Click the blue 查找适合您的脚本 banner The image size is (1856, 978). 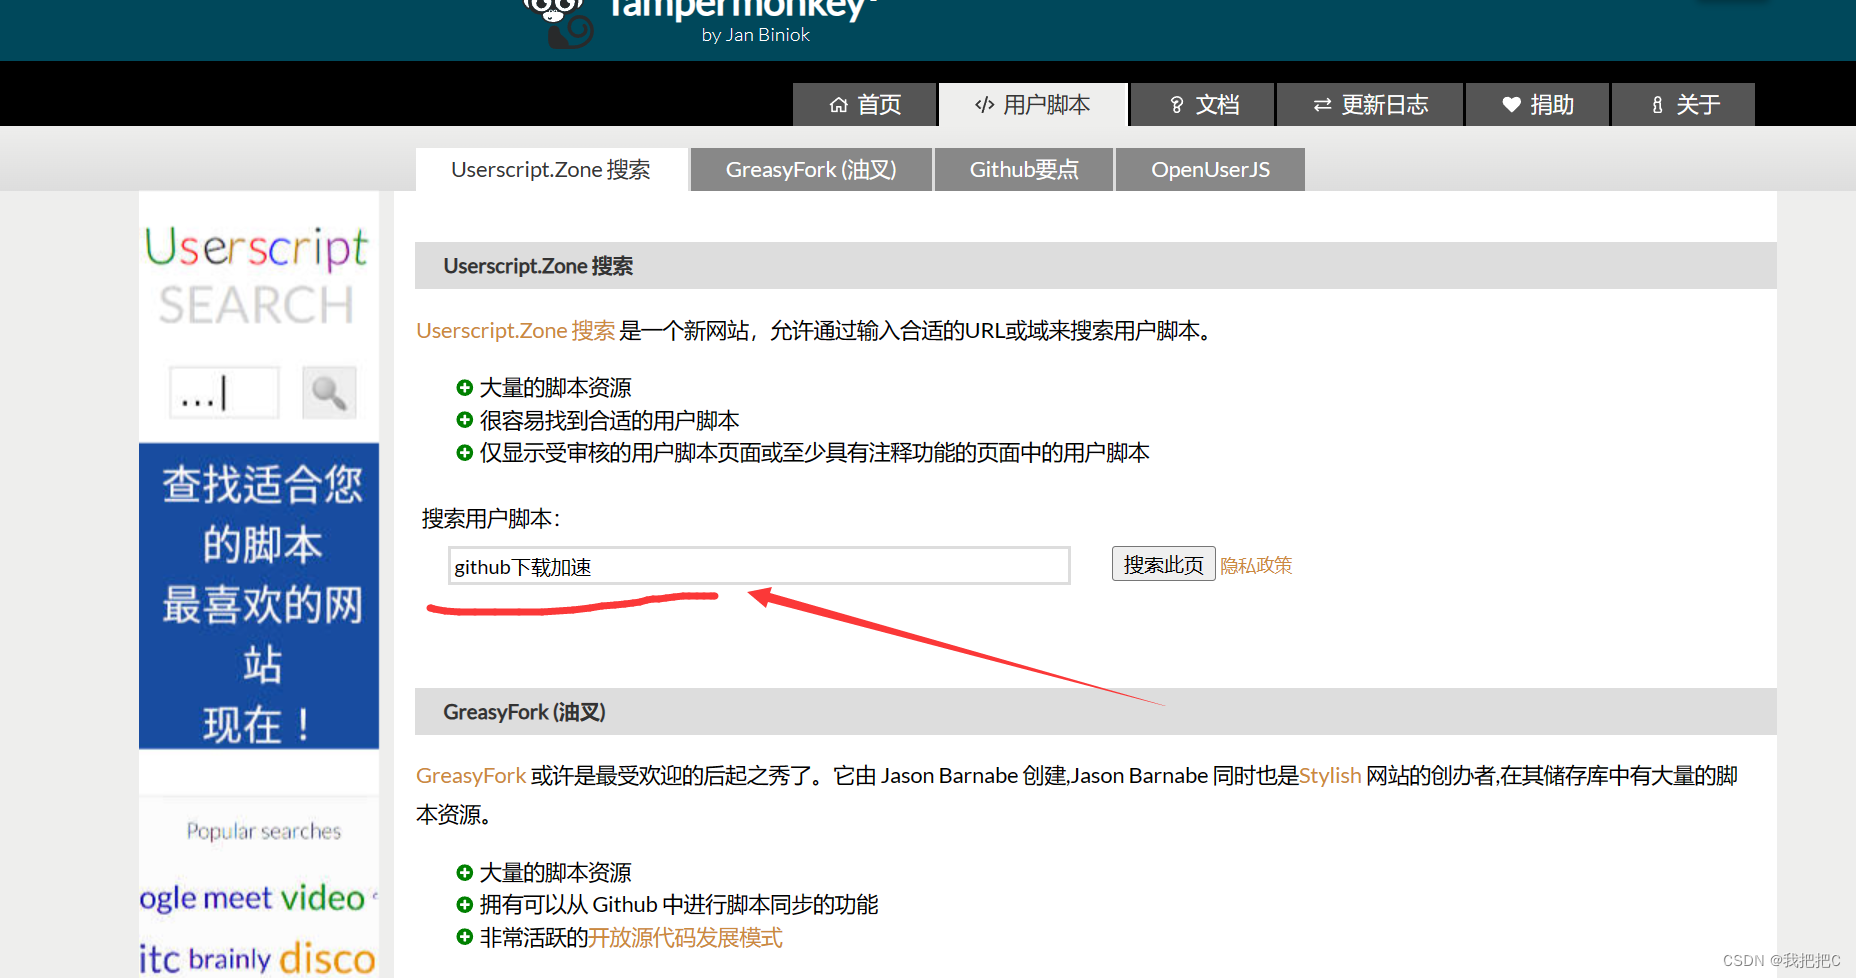[259, 596]
